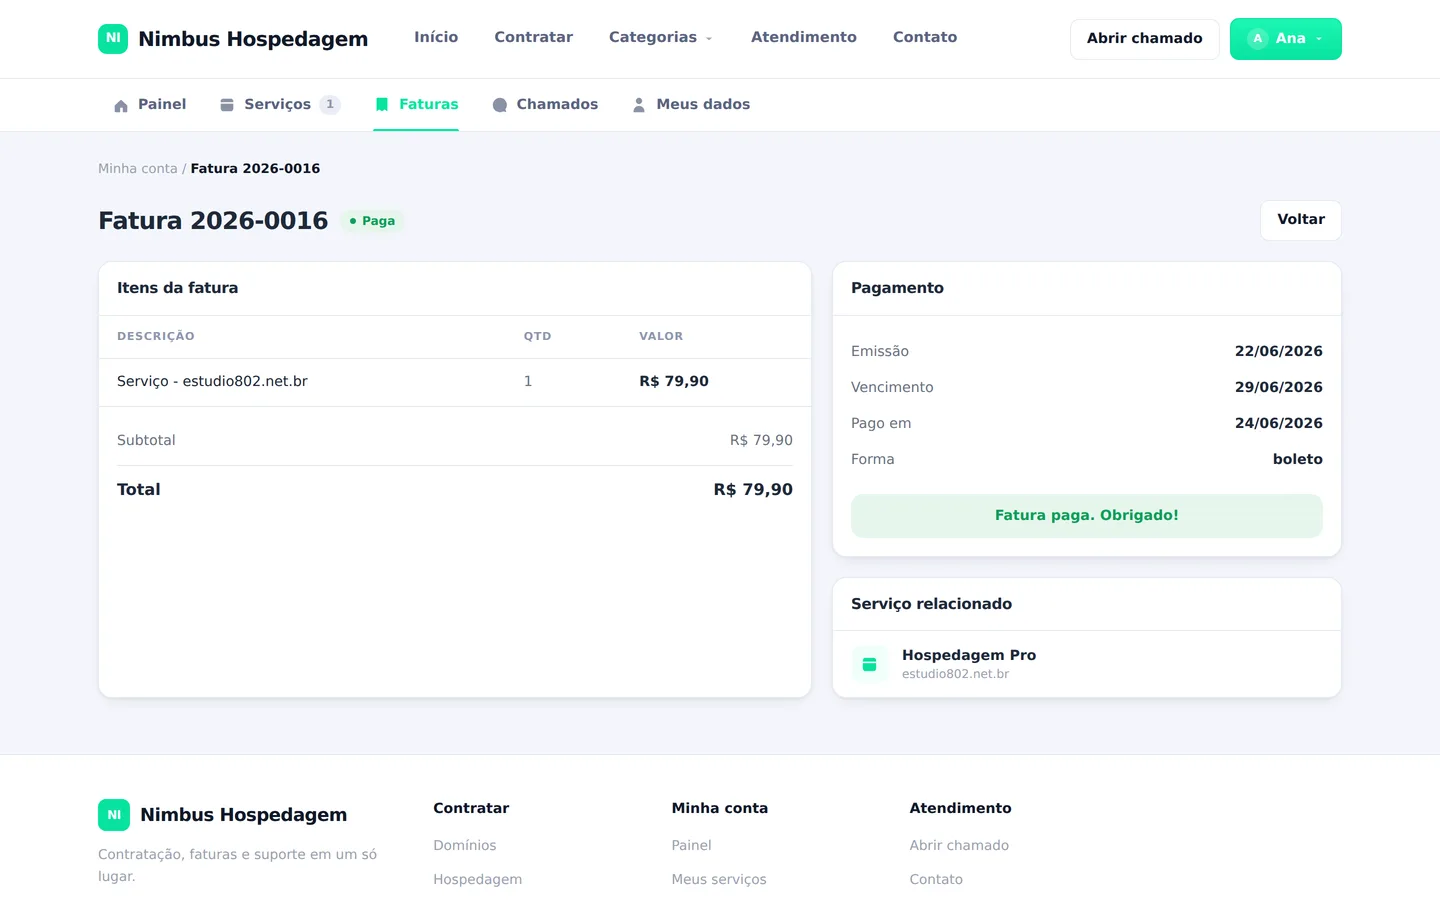Open Atendimento in the top navigation

click(804, 38)
